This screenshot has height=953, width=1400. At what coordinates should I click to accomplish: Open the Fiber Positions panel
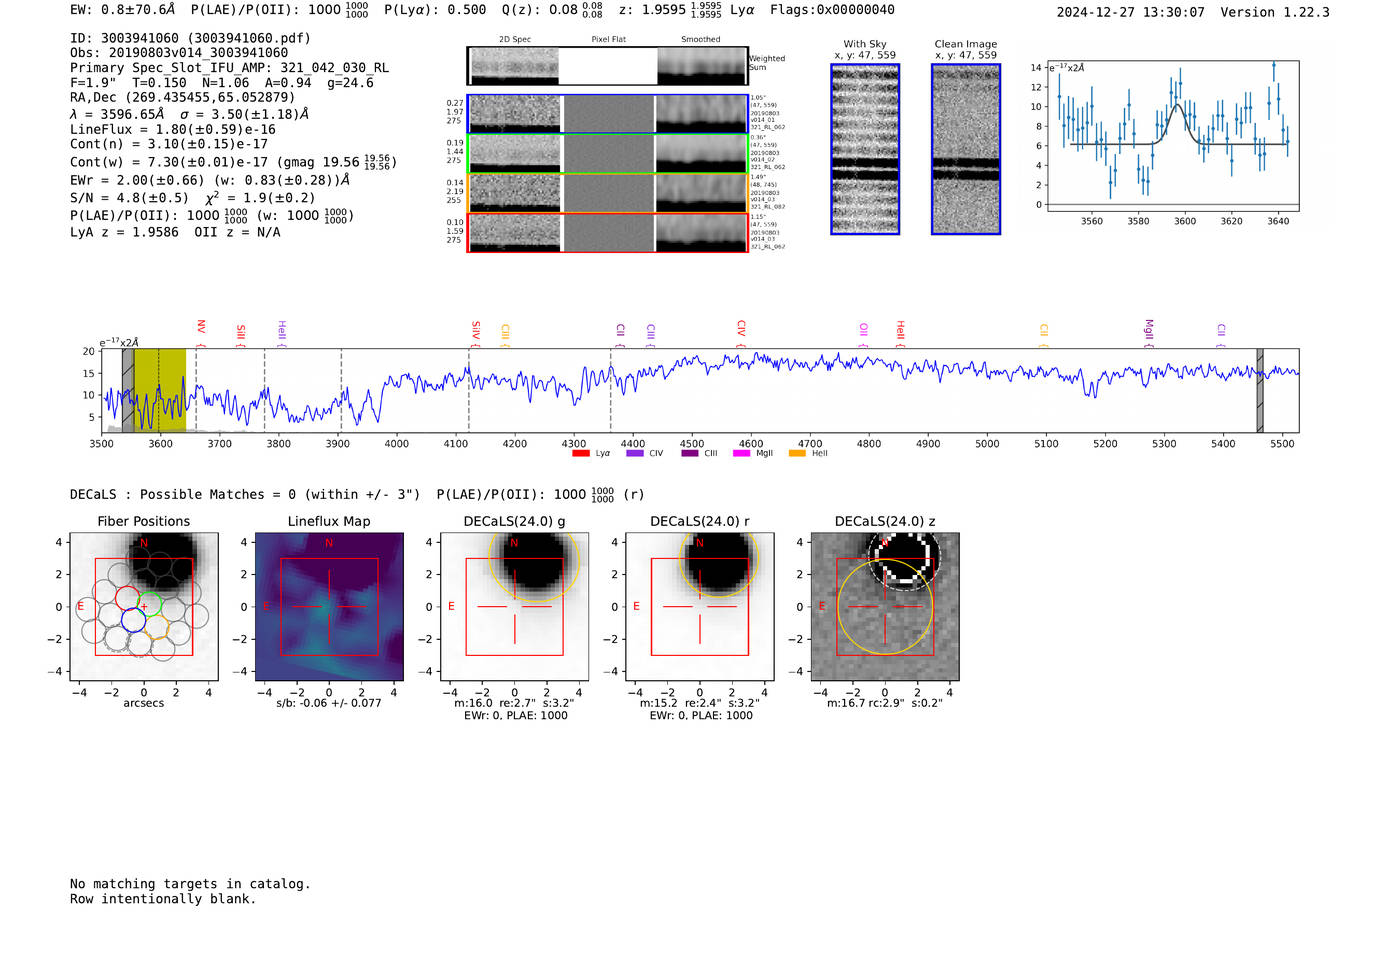tap(144, 607)
